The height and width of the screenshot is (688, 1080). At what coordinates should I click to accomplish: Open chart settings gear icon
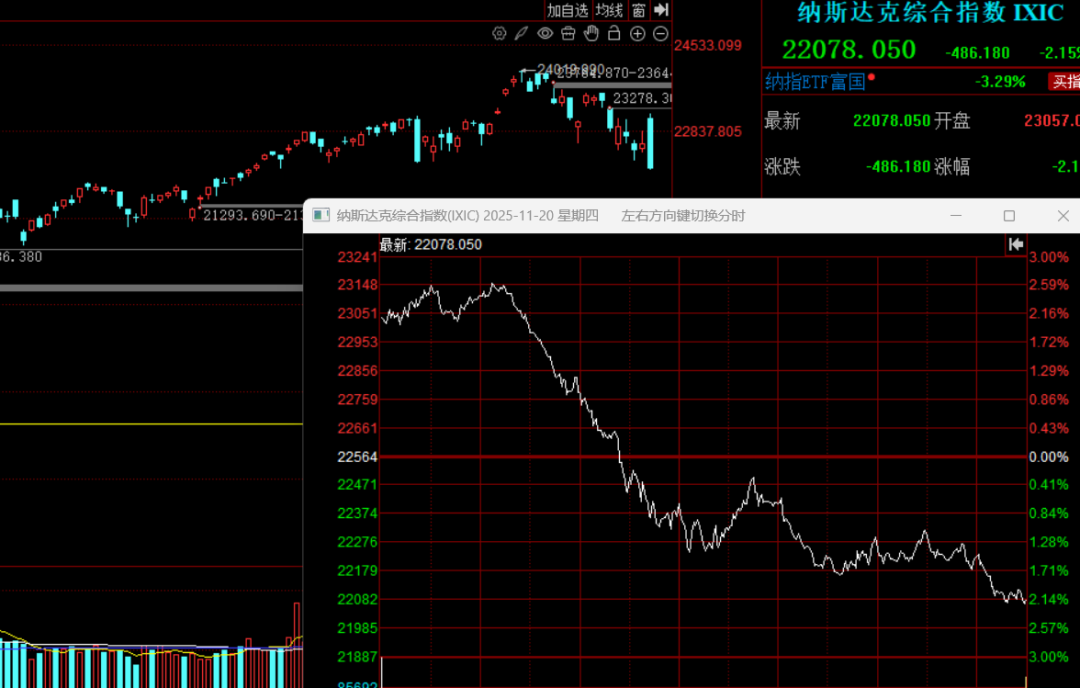point(500,34)
